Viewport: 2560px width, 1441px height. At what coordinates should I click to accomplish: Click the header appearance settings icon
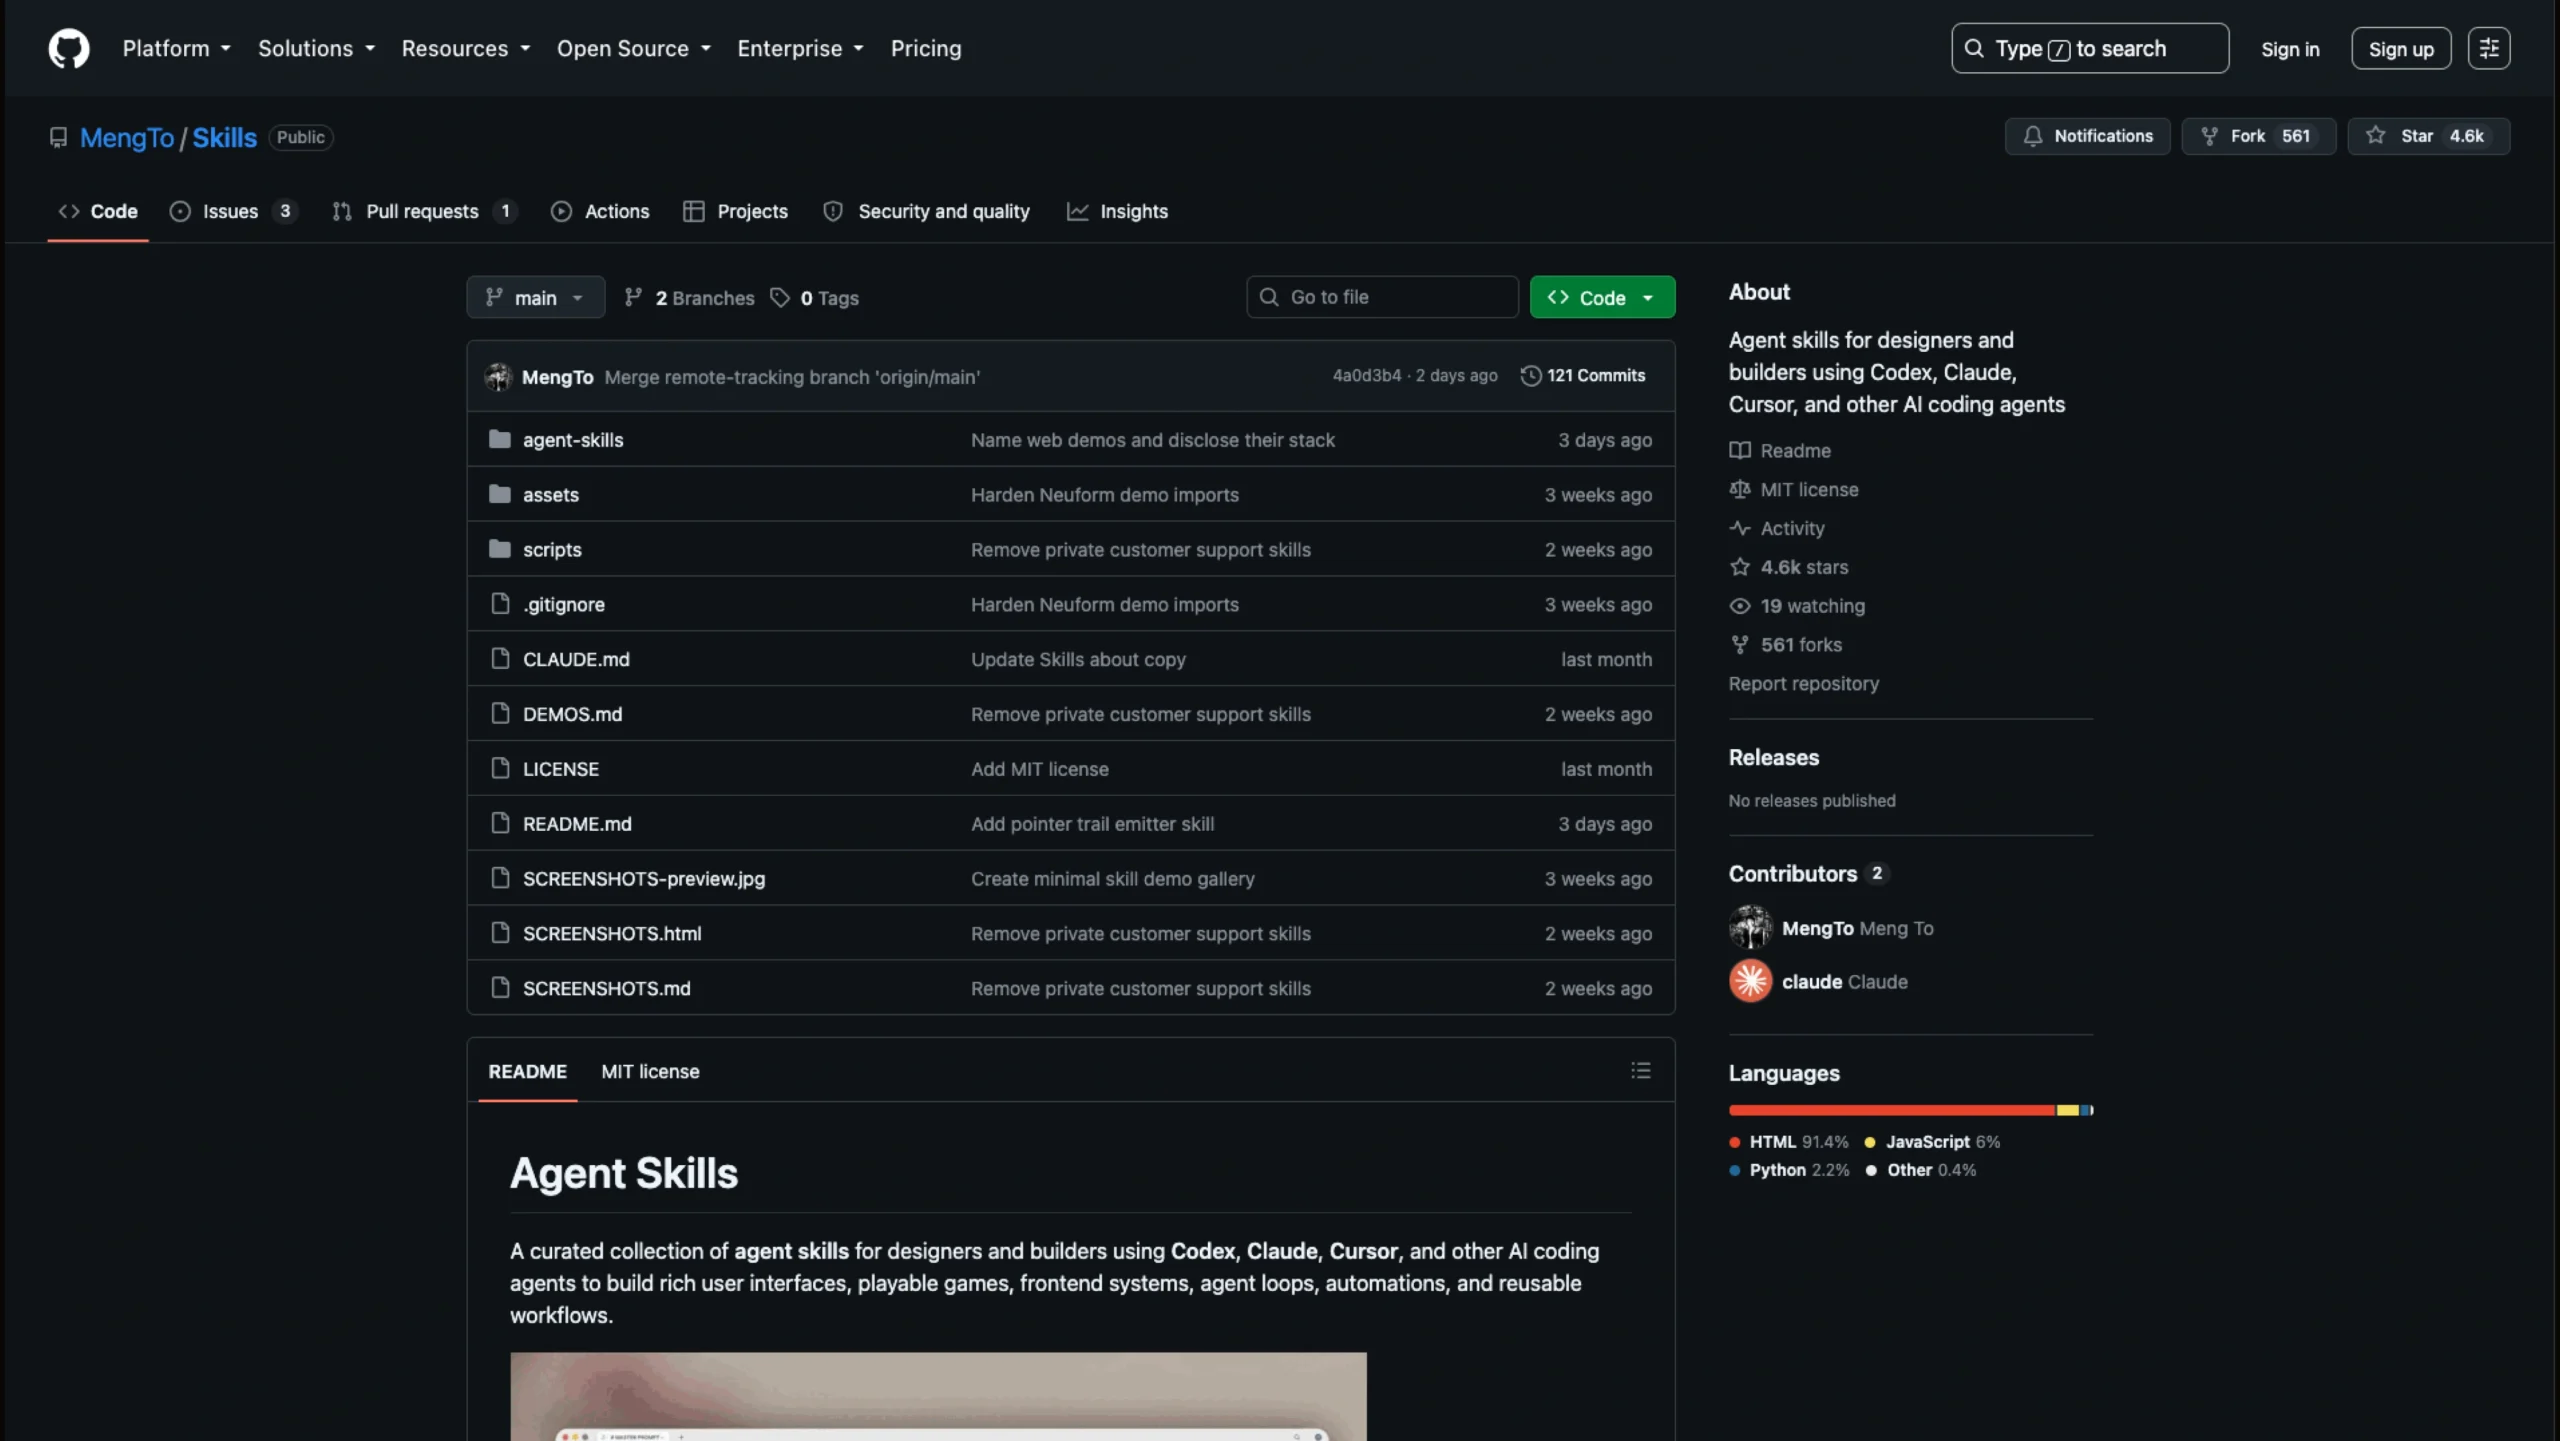click(x=2489, y=48)
